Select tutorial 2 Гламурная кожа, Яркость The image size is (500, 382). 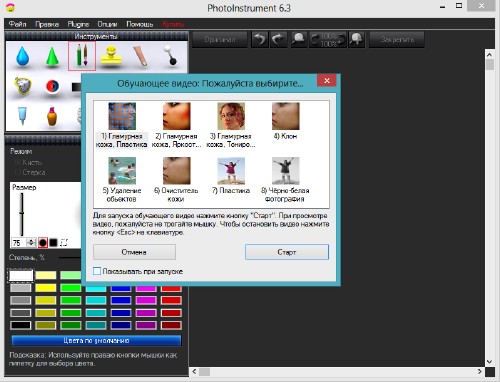(x=176, y=125)
